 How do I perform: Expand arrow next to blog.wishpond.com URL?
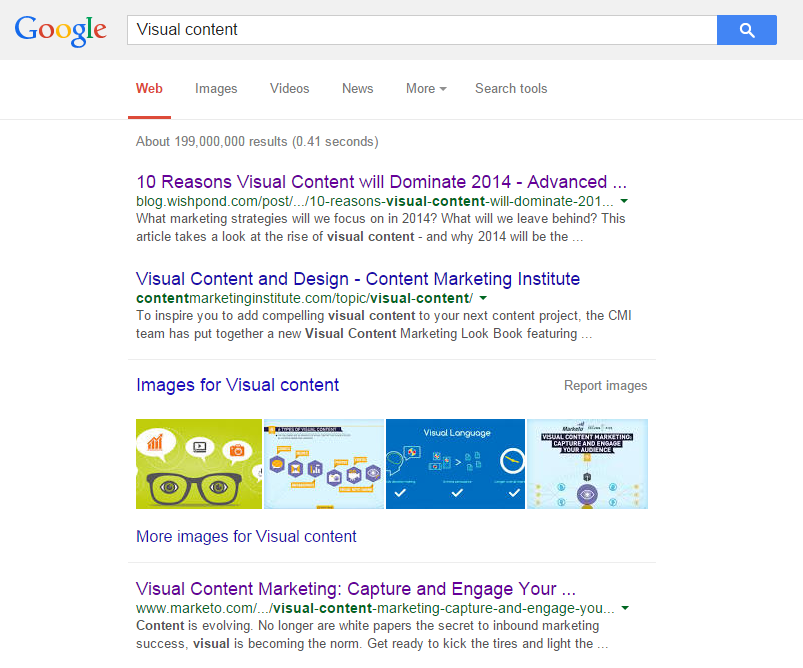[x=624, y=201]
